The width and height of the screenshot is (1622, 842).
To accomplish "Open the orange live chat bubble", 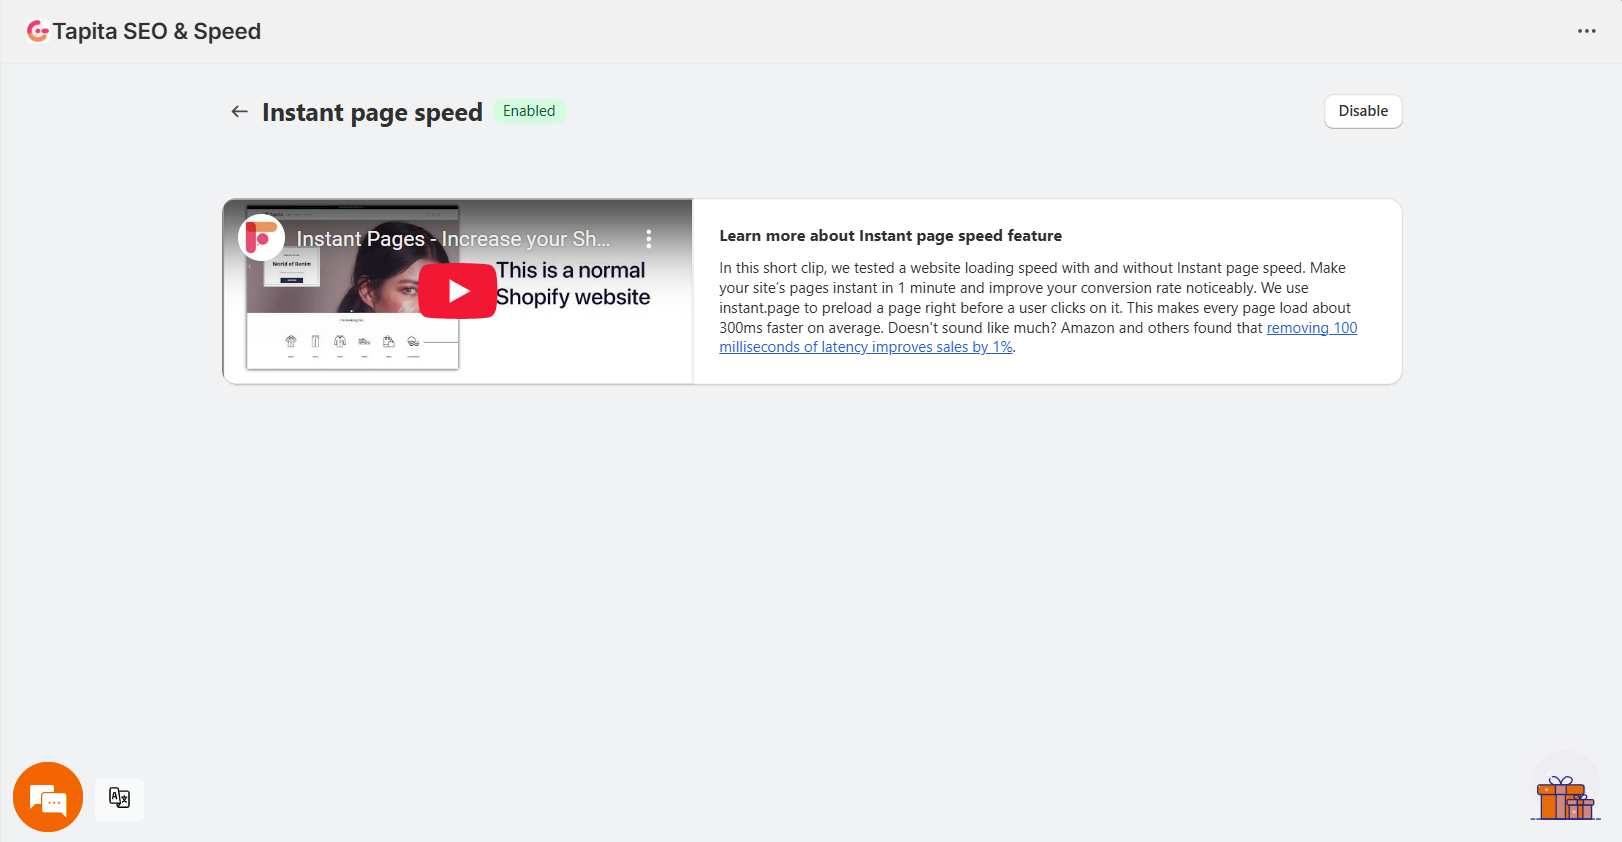I will (x=48, y=797).
